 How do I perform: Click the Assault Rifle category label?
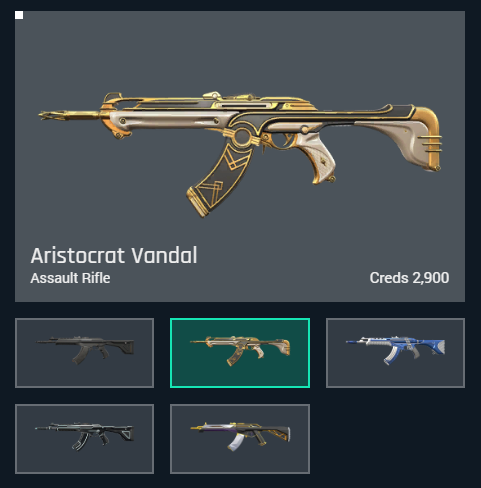70,278
